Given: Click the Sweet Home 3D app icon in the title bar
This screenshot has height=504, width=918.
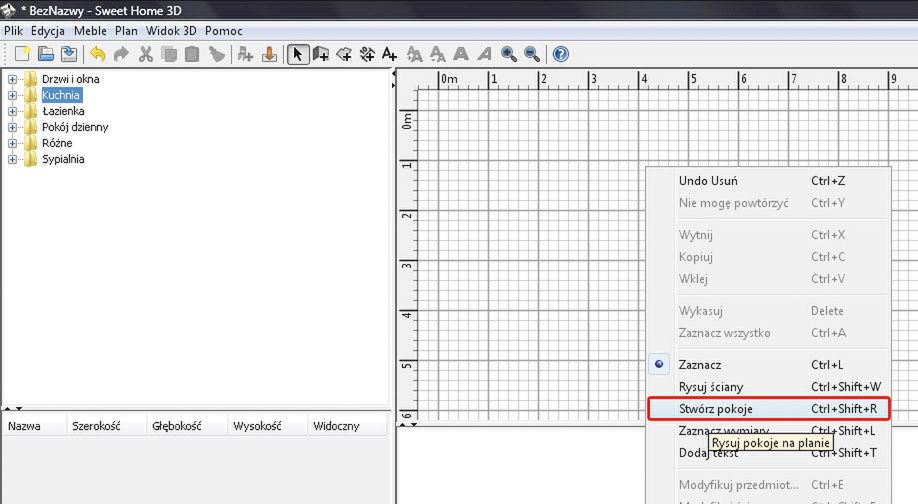Looking at the screenshot, I should click(8, 9).
